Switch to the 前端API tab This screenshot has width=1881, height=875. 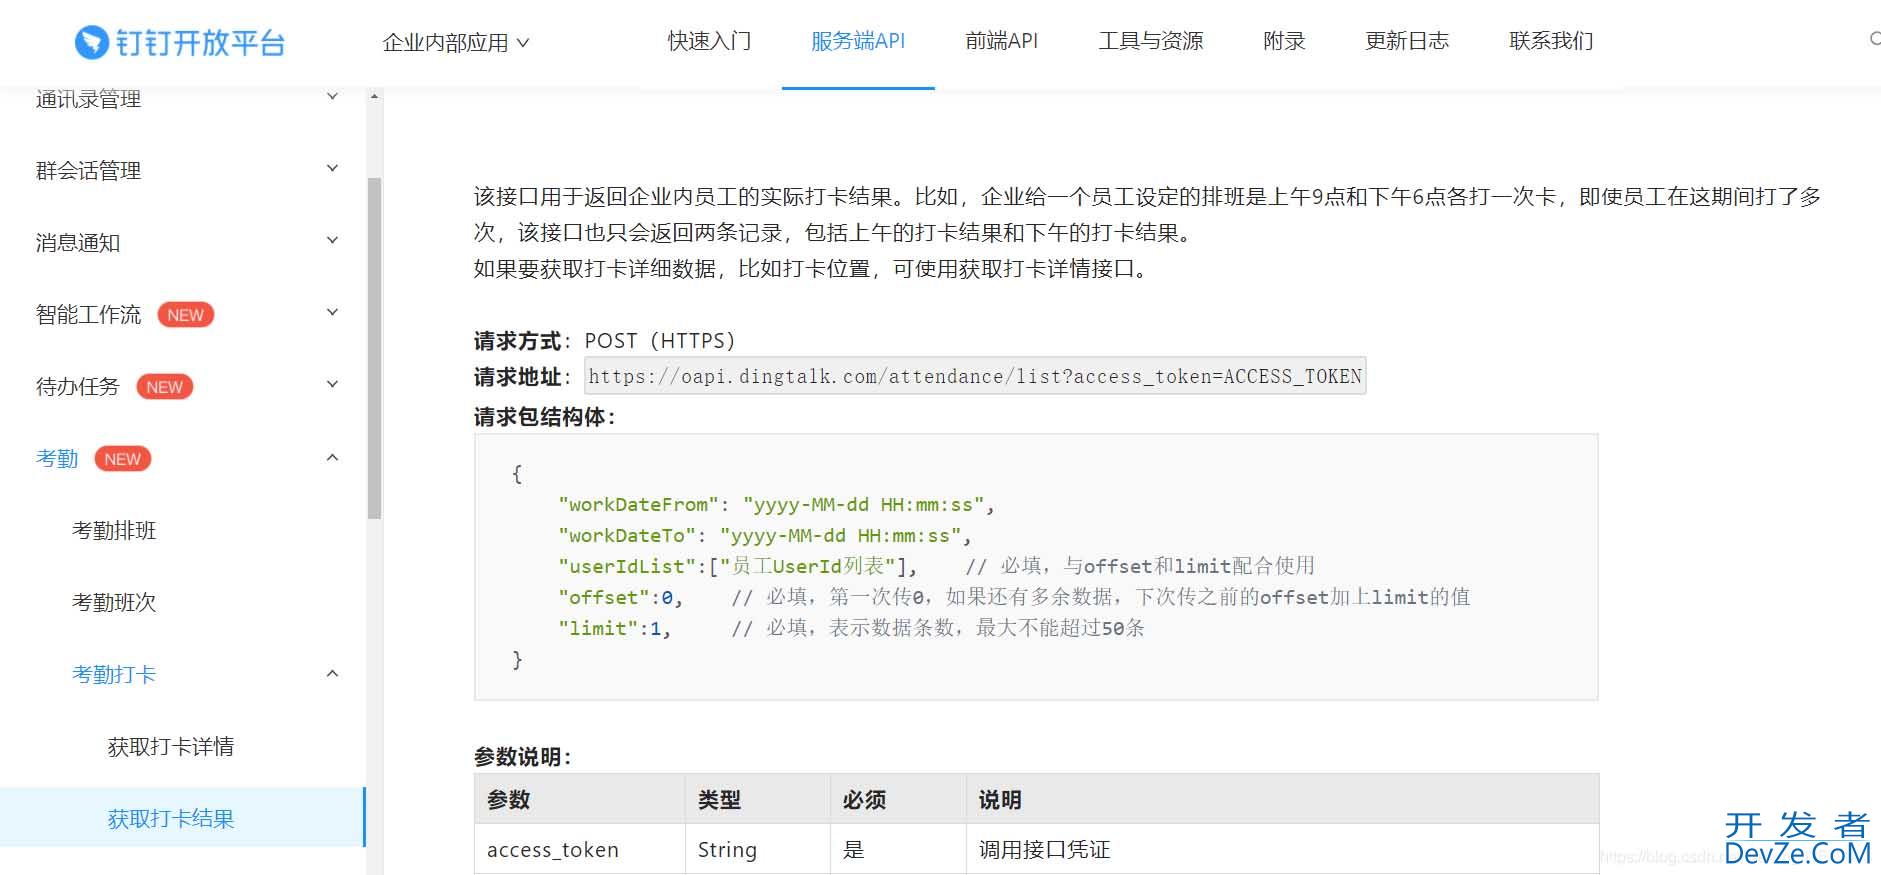1001,41
